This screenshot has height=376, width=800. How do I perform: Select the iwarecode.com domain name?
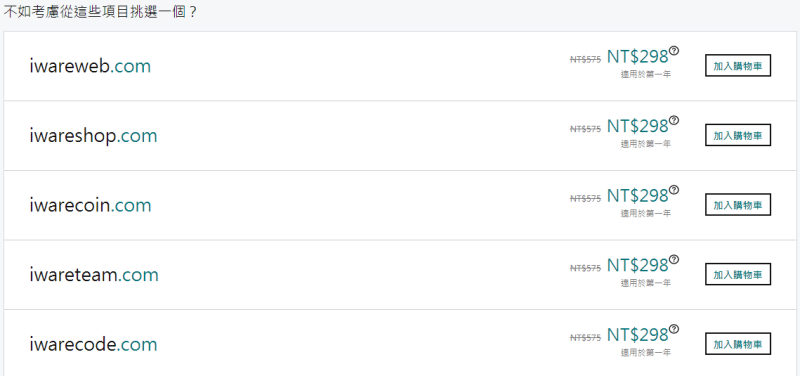click(x=93, y=344)
